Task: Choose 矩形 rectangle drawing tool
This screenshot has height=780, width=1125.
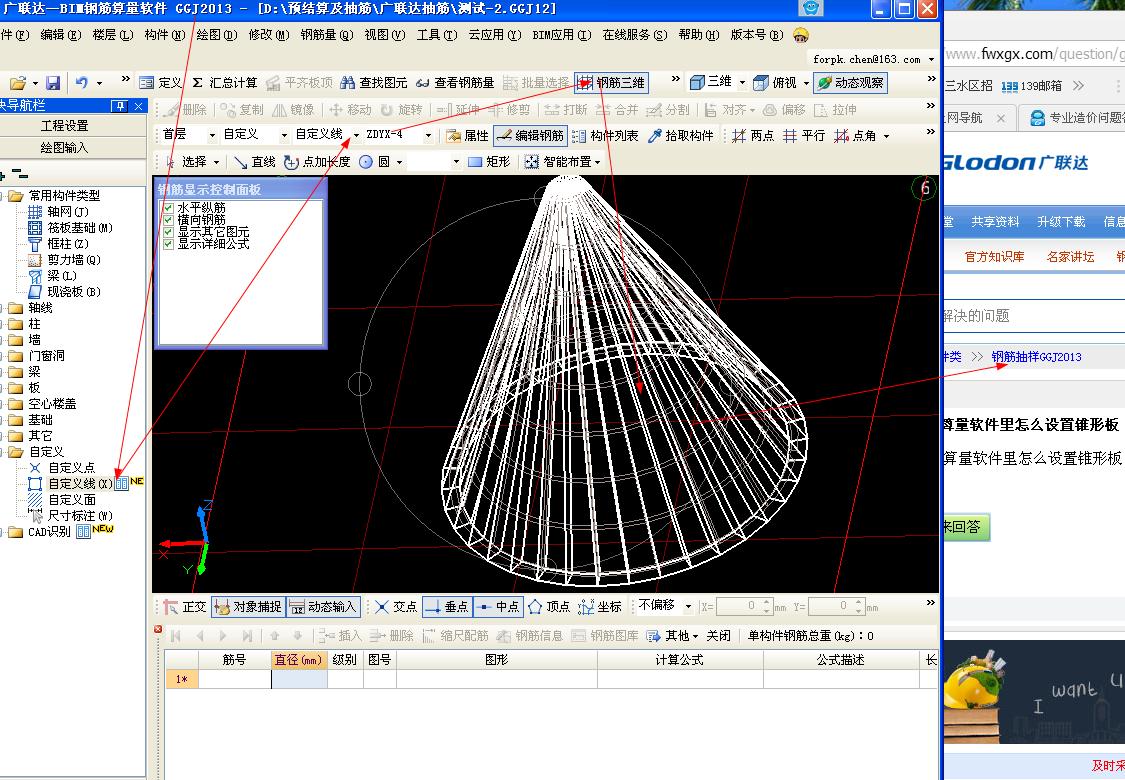Action: 489,162
